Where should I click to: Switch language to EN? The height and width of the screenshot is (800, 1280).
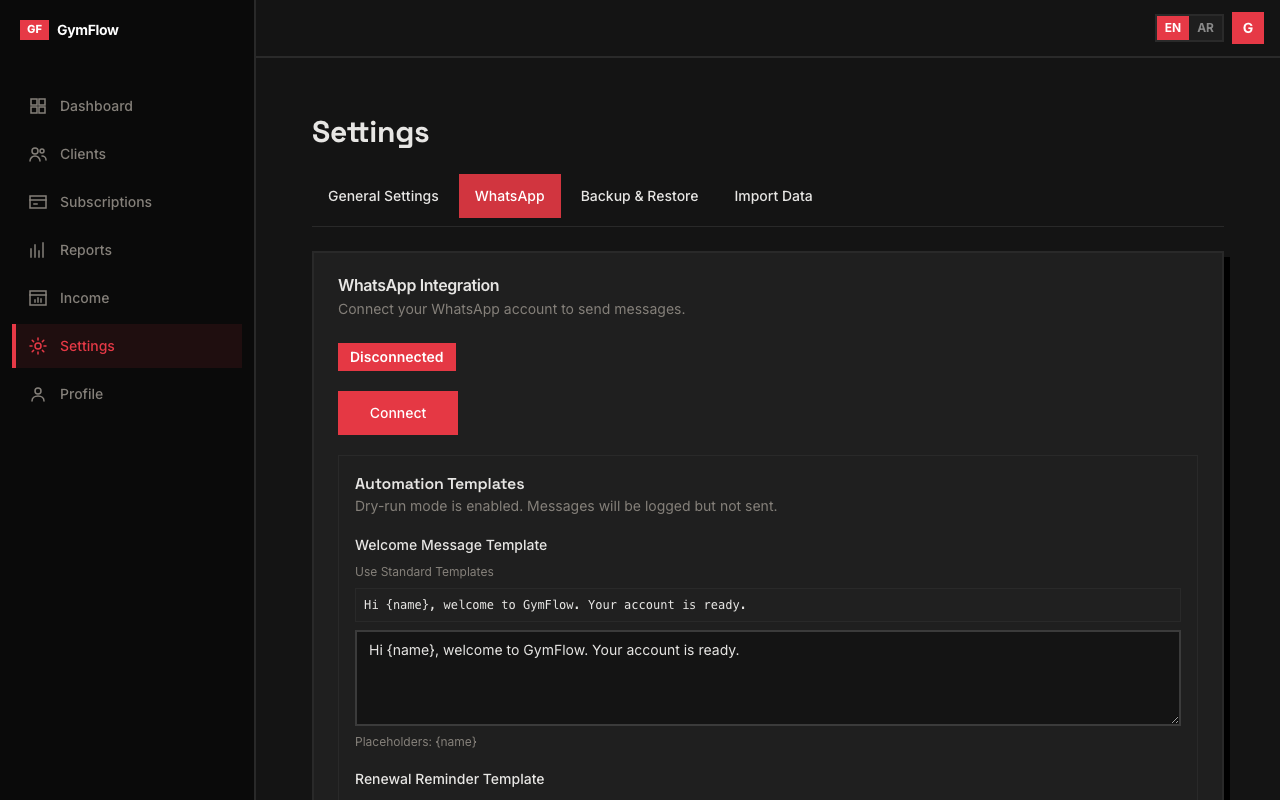coord(1173,28)
